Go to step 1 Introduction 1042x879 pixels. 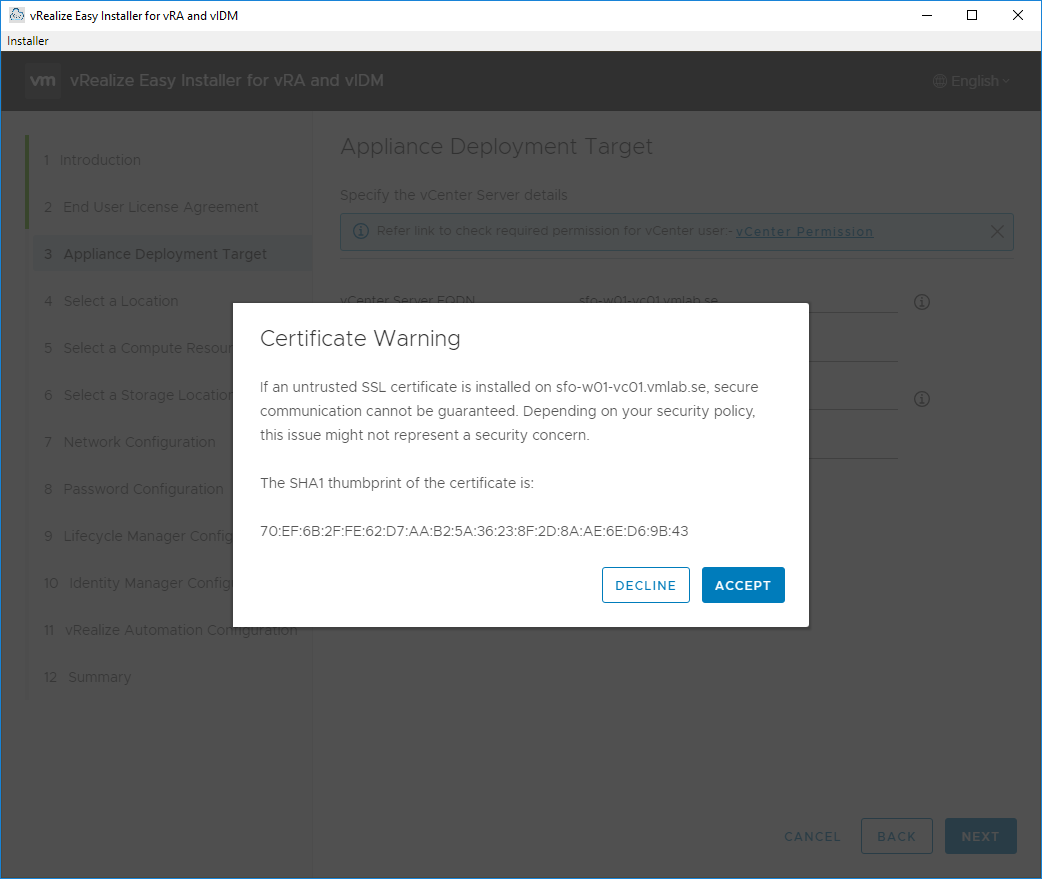92,160
